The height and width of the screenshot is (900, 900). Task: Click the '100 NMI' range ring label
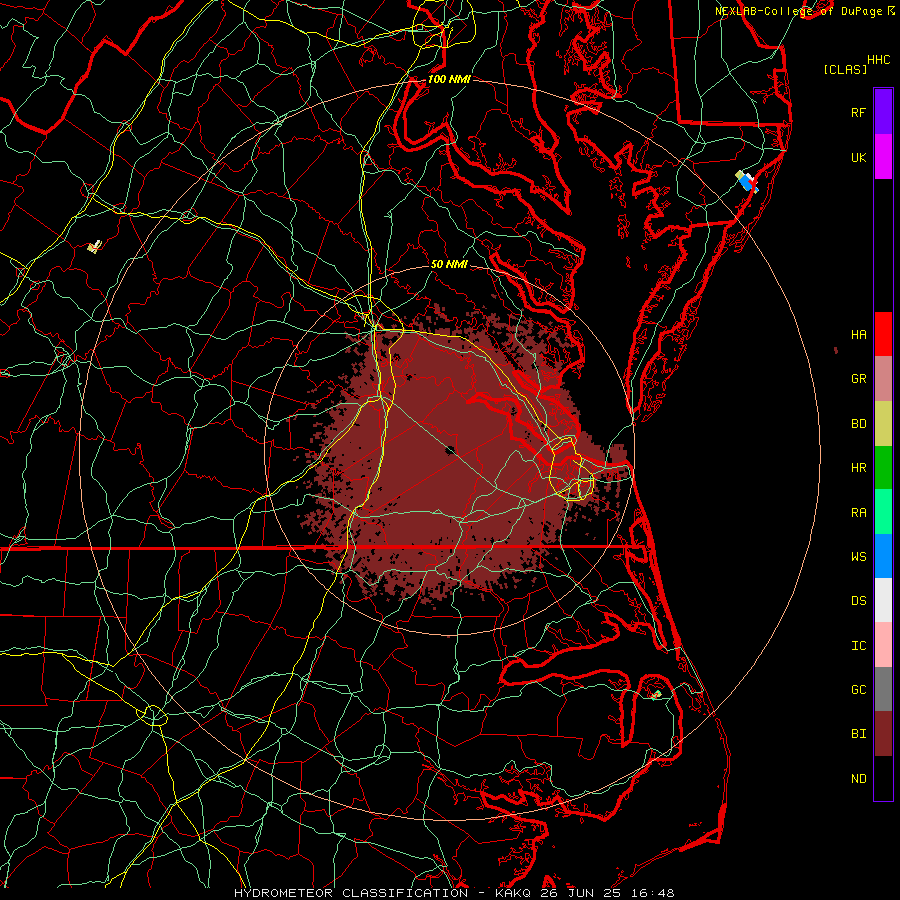coord(449,79)
